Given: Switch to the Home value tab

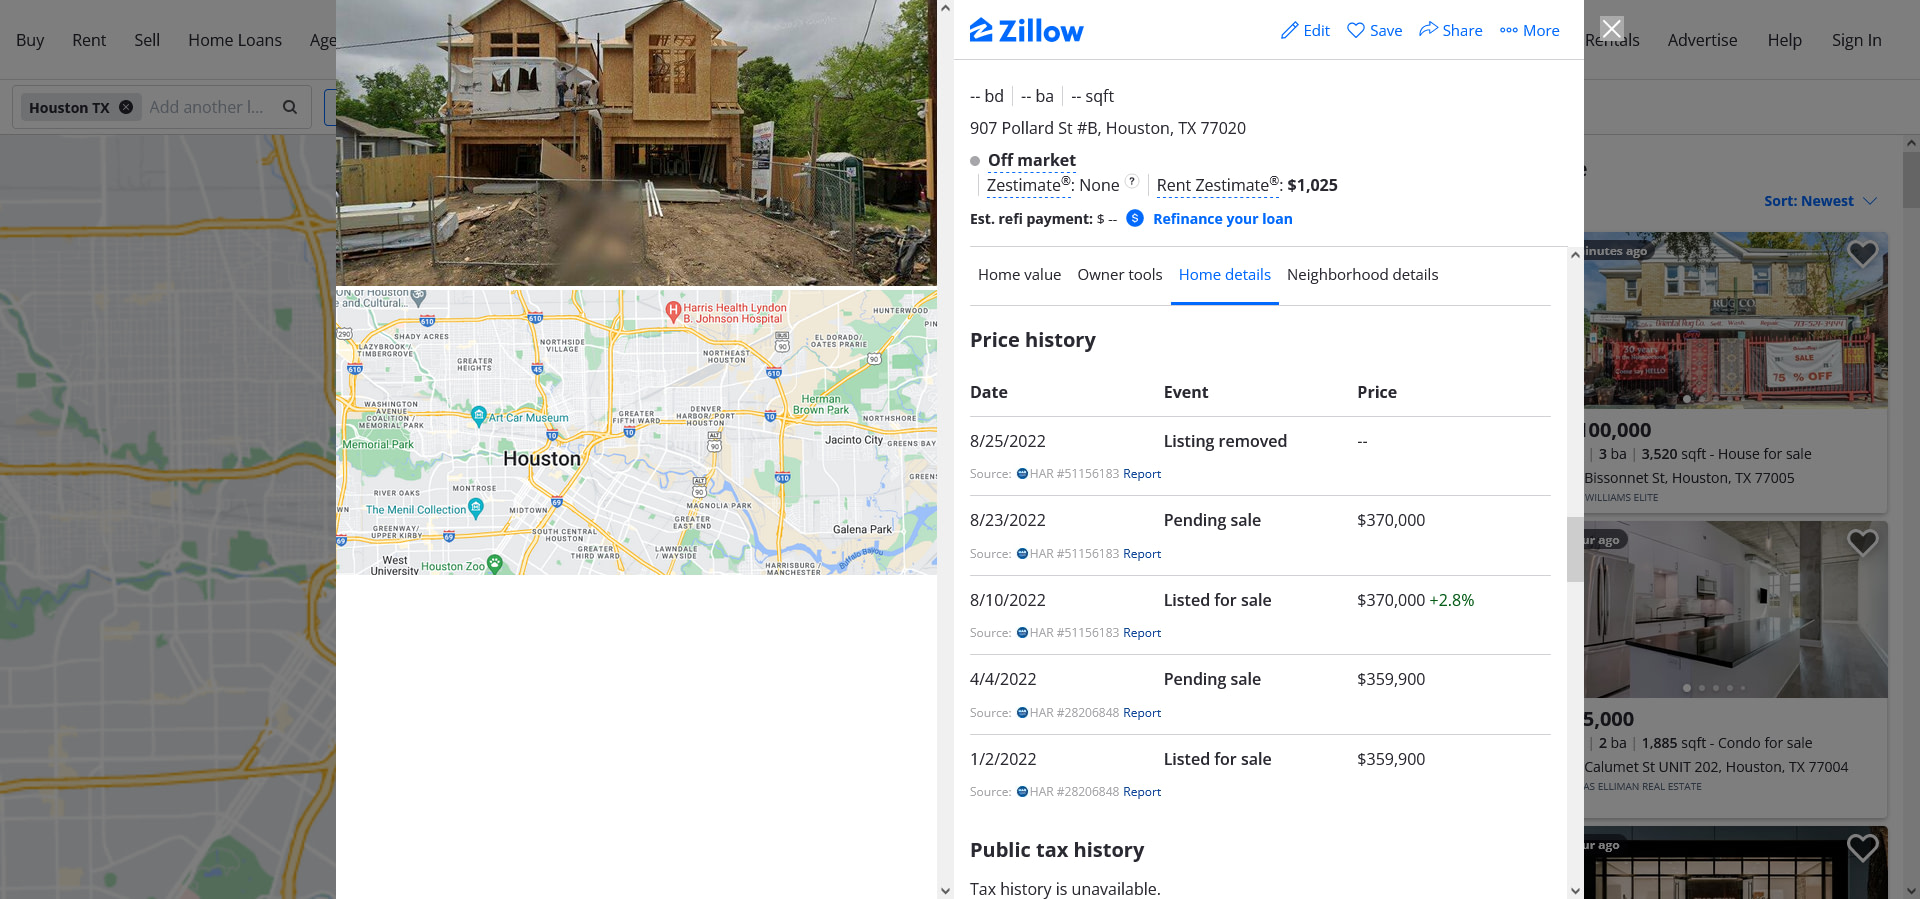Looking at the screenshot, I should pos(1019,275).
